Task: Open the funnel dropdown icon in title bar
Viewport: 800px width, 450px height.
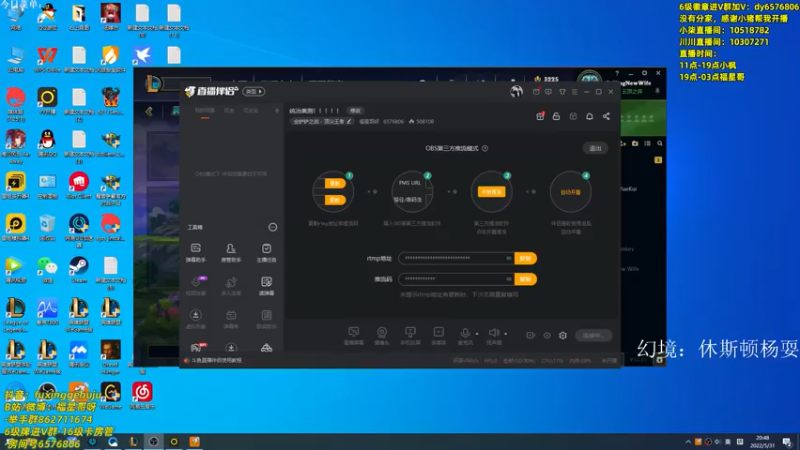Action: click(562, 92)
